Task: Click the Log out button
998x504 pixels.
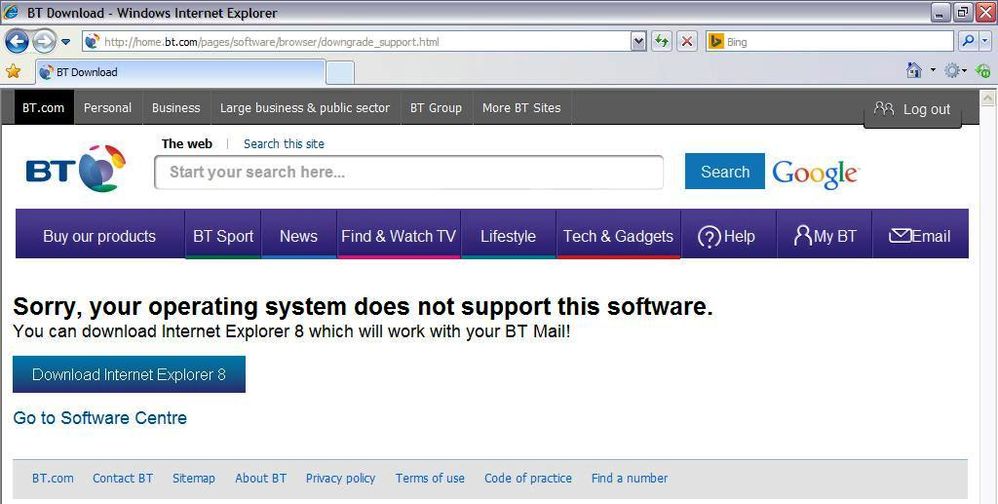Action: 912,109
